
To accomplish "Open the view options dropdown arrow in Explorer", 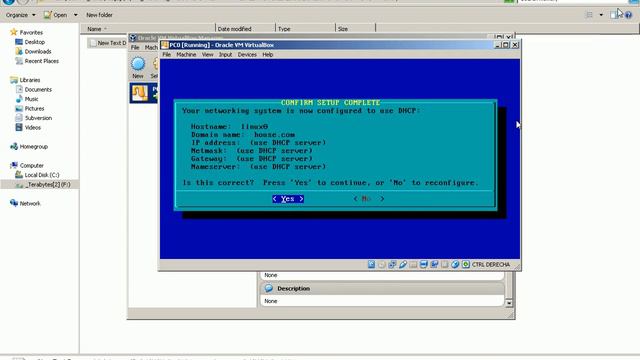I will pyautogui.click(x=601, y=15).
